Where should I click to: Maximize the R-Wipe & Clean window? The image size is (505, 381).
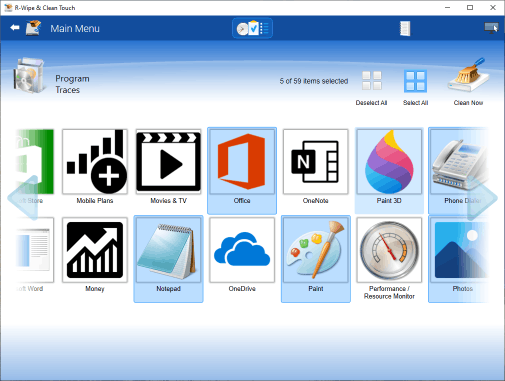tap(470, 7)
